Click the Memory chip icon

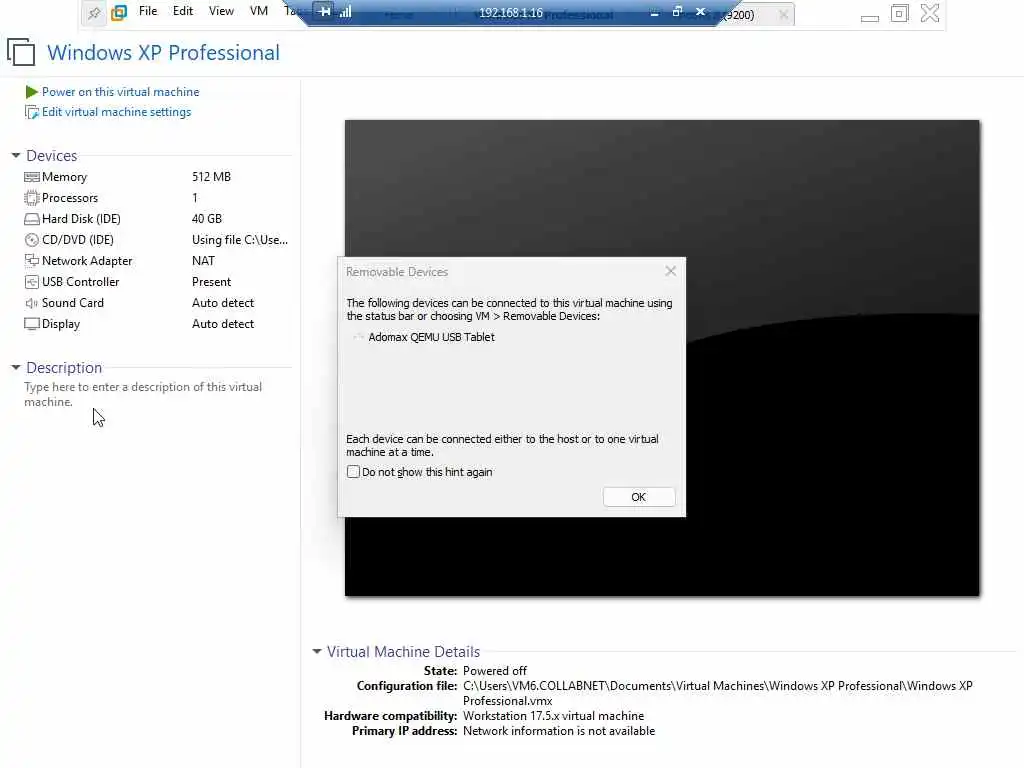click(31, 177)
